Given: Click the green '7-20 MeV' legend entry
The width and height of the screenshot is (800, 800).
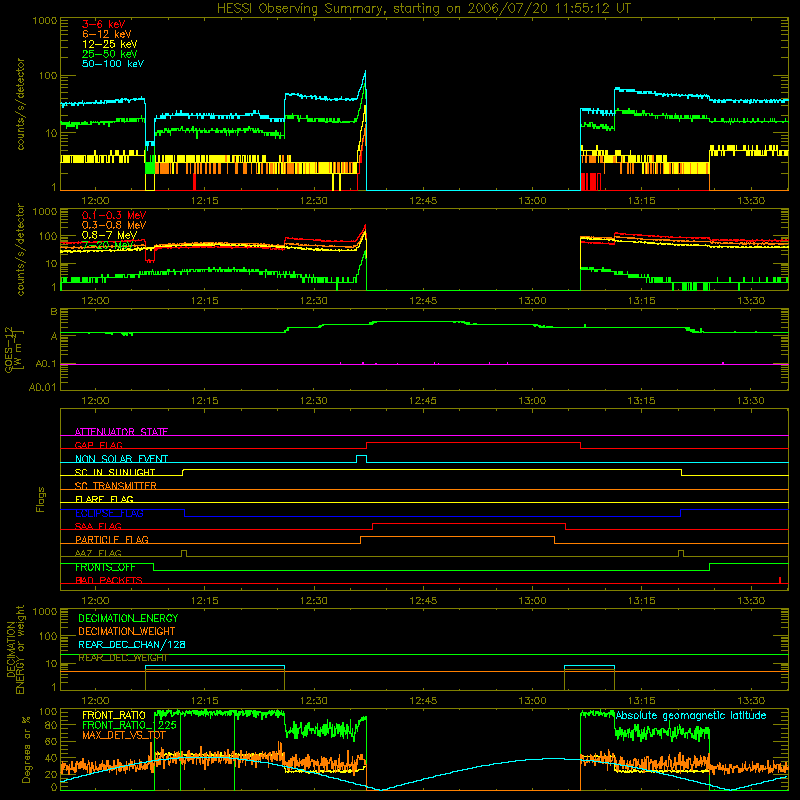Looking at the screenshot, I should (108, 245).
